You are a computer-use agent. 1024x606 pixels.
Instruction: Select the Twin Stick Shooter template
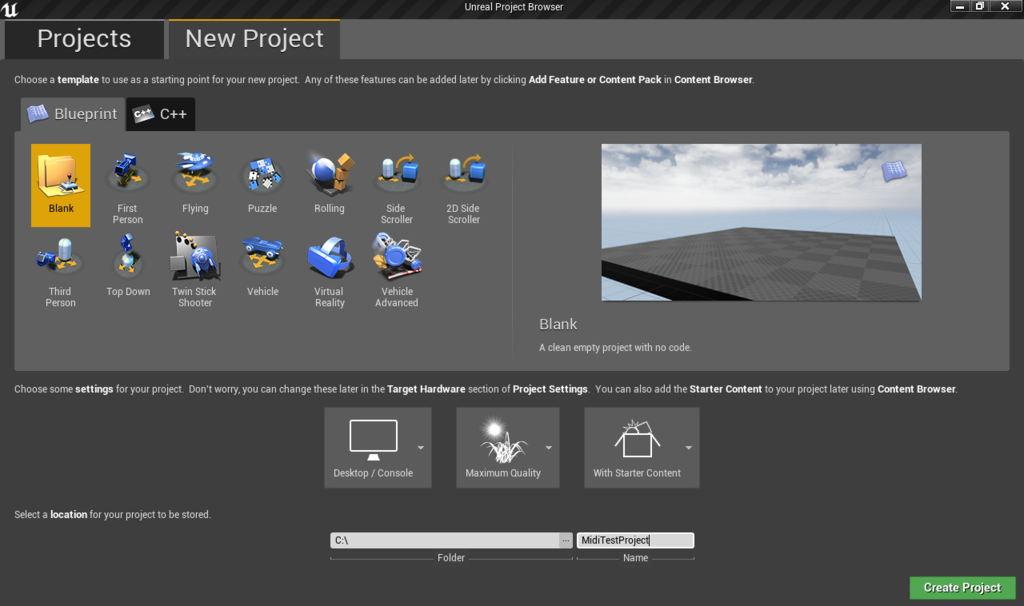[x=195, y=269]
